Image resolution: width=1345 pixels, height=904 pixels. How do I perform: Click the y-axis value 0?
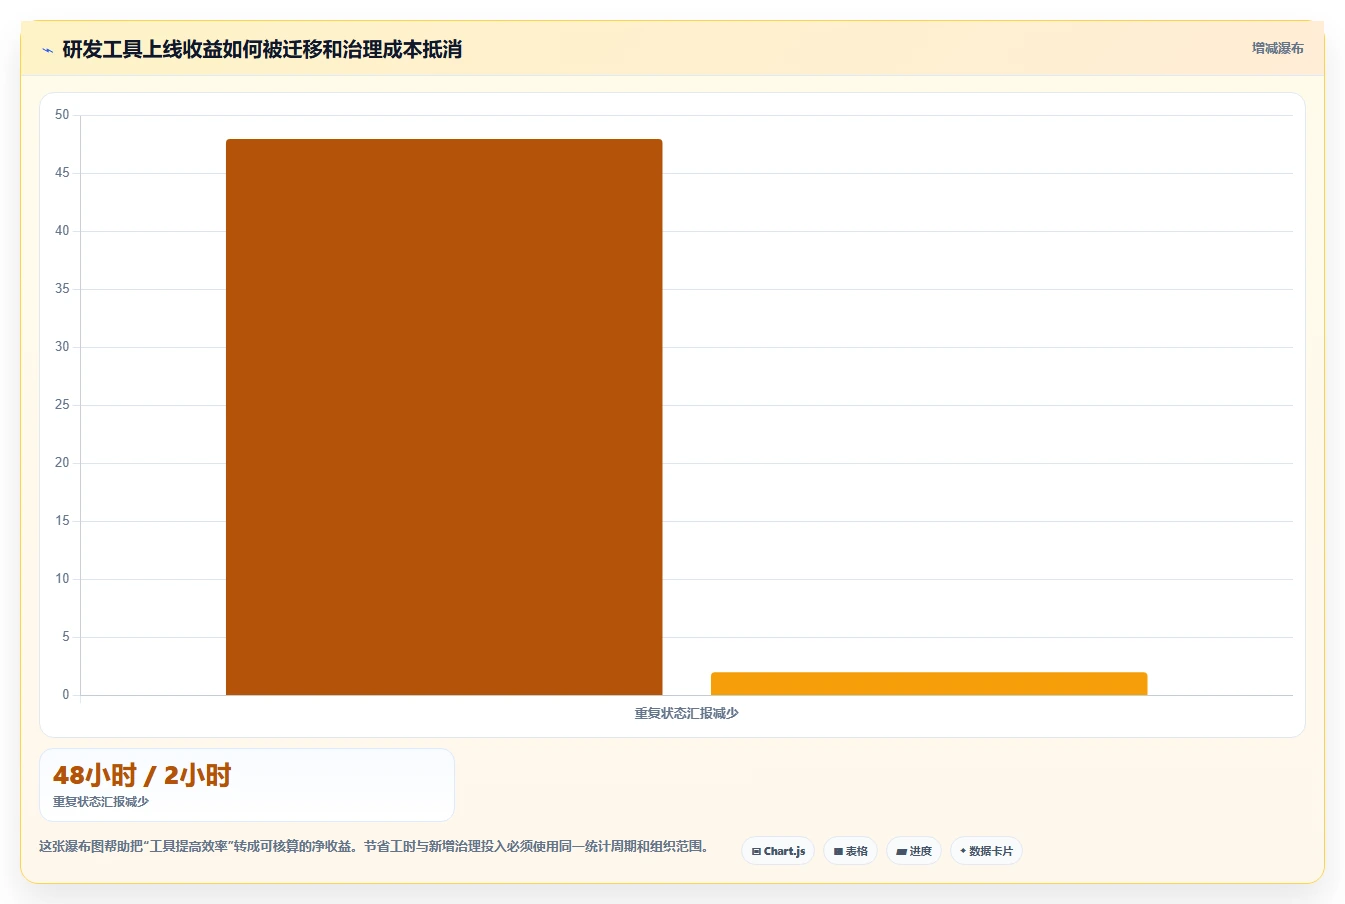pyautogui.click(x=66, y=695)
